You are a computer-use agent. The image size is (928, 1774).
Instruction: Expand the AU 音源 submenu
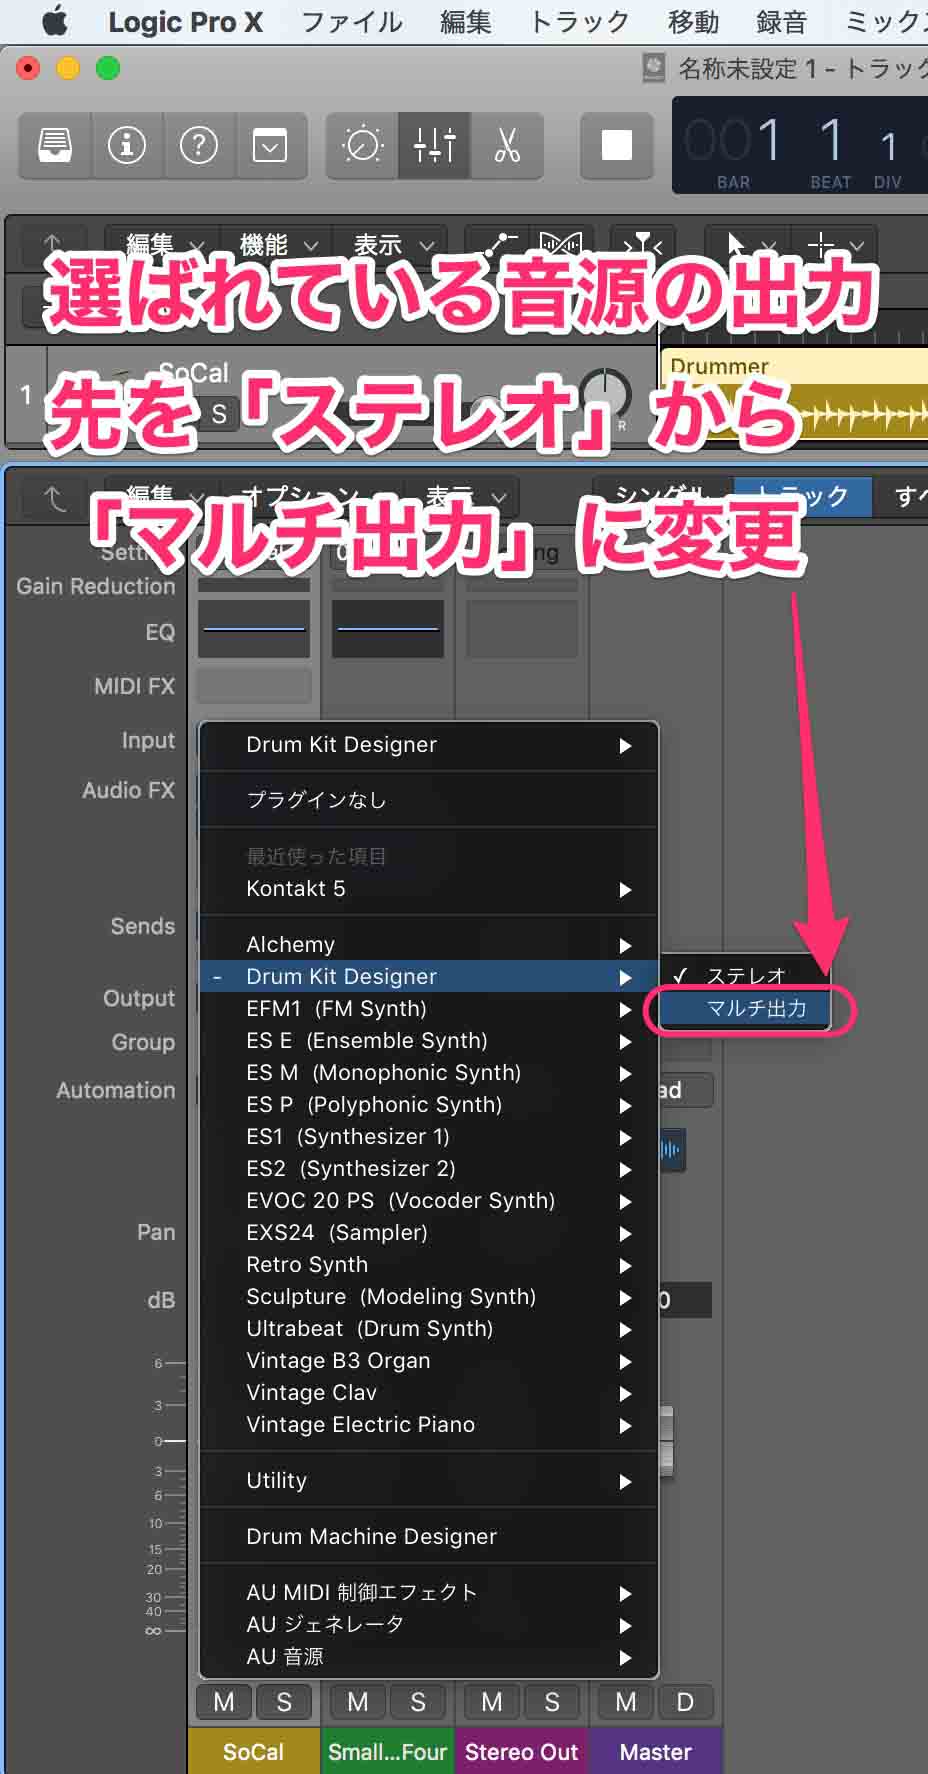(429, 1657)
